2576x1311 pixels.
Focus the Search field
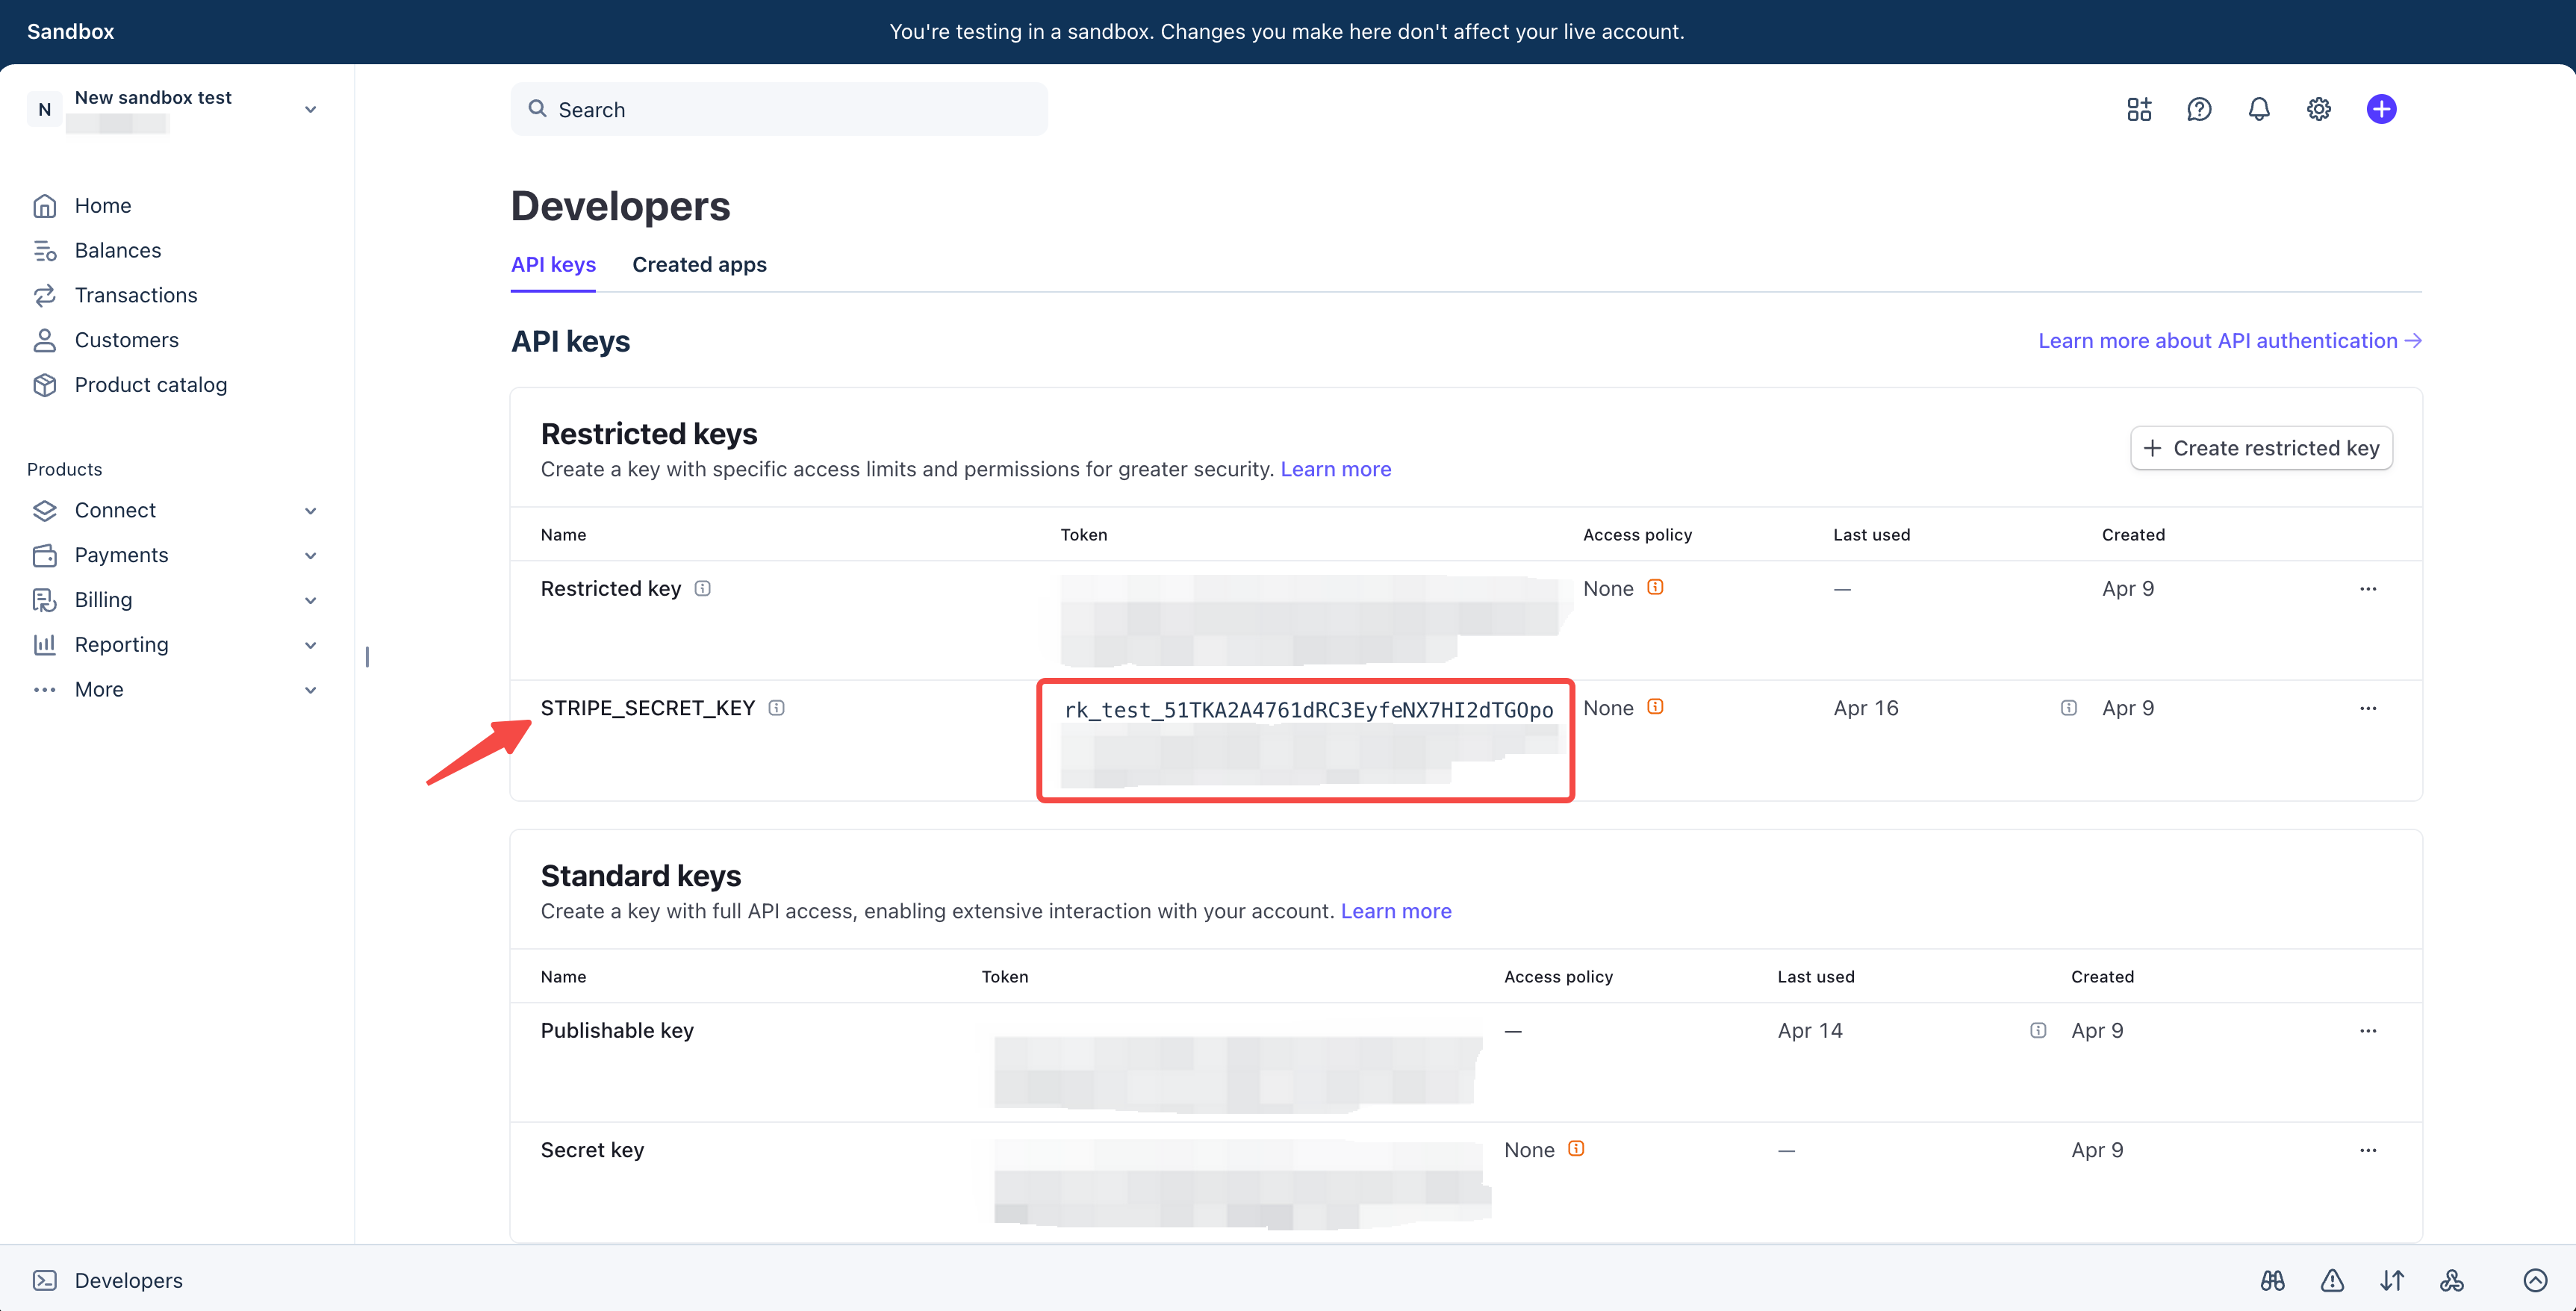click(779, 109)
